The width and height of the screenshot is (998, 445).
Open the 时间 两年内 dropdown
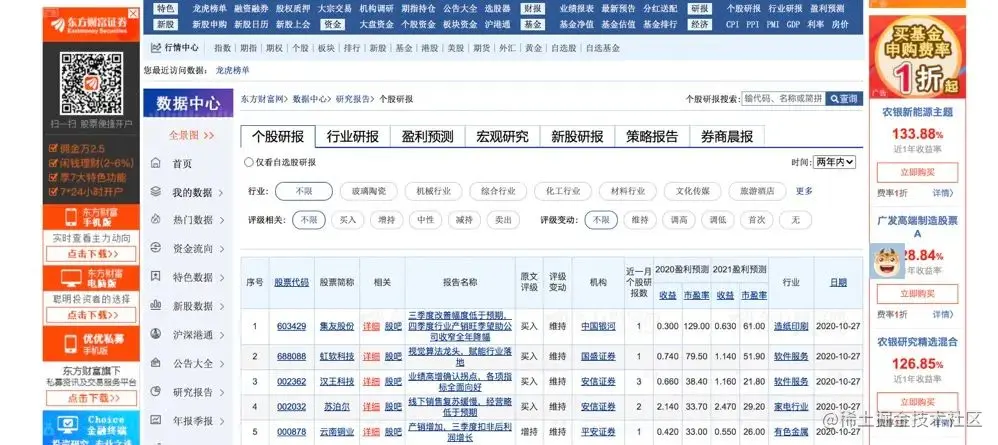point(834,162)
